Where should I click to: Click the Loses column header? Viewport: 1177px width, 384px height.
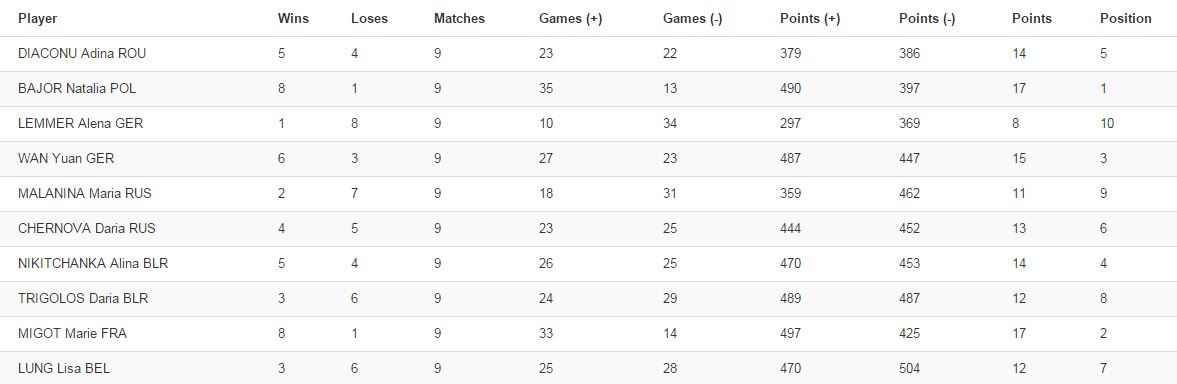click(x=369, y=19)
